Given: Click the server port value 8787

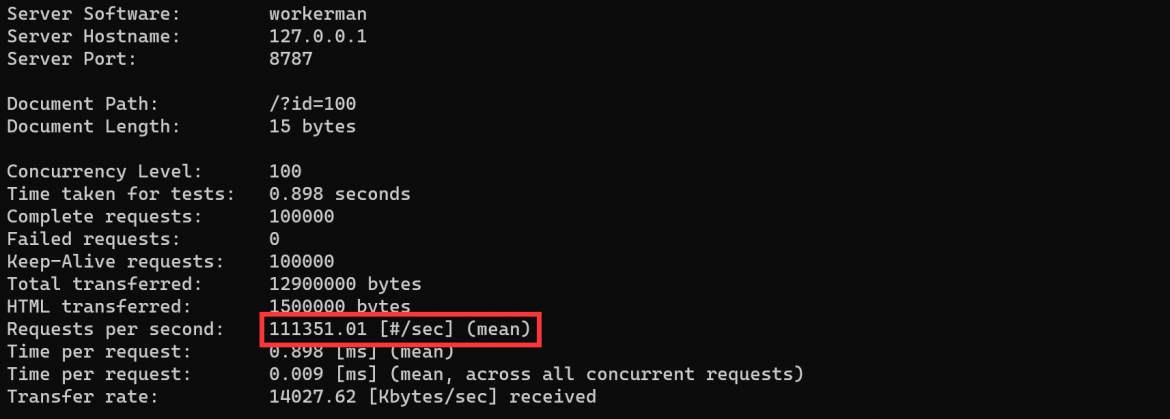Looking at the screenshot, I should click(290, 59).
